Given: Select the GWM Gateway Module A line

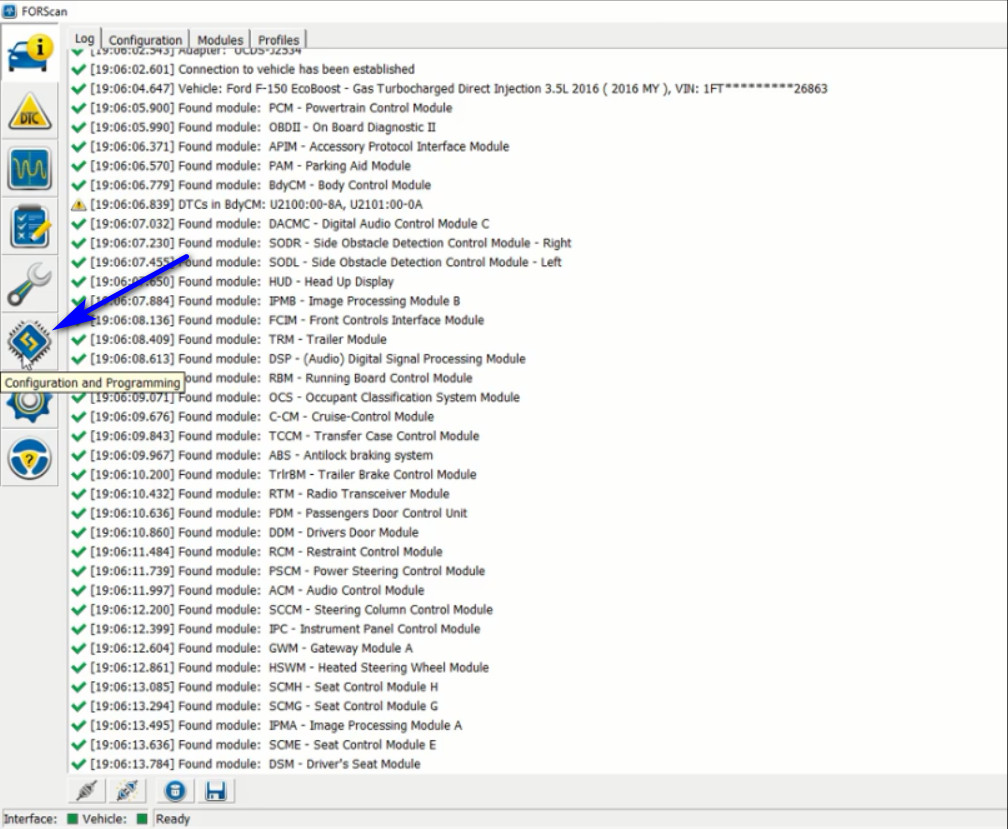Looking at the screenshot, I should click(242, 648).
